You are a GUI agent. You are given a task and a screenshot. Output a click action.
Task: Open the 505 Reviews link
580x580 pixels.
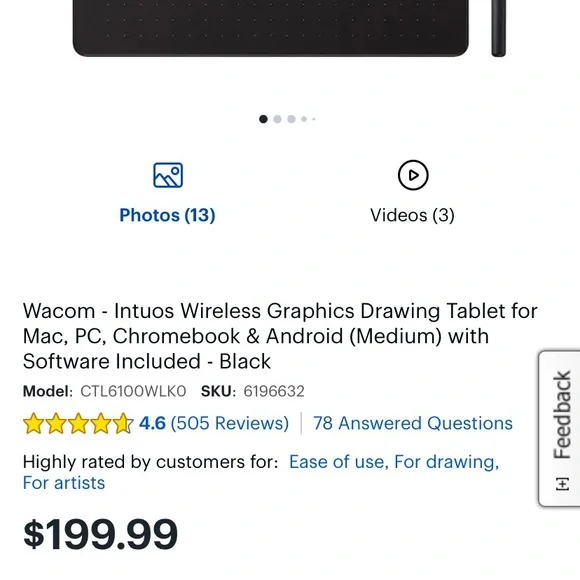coord(230,423)
